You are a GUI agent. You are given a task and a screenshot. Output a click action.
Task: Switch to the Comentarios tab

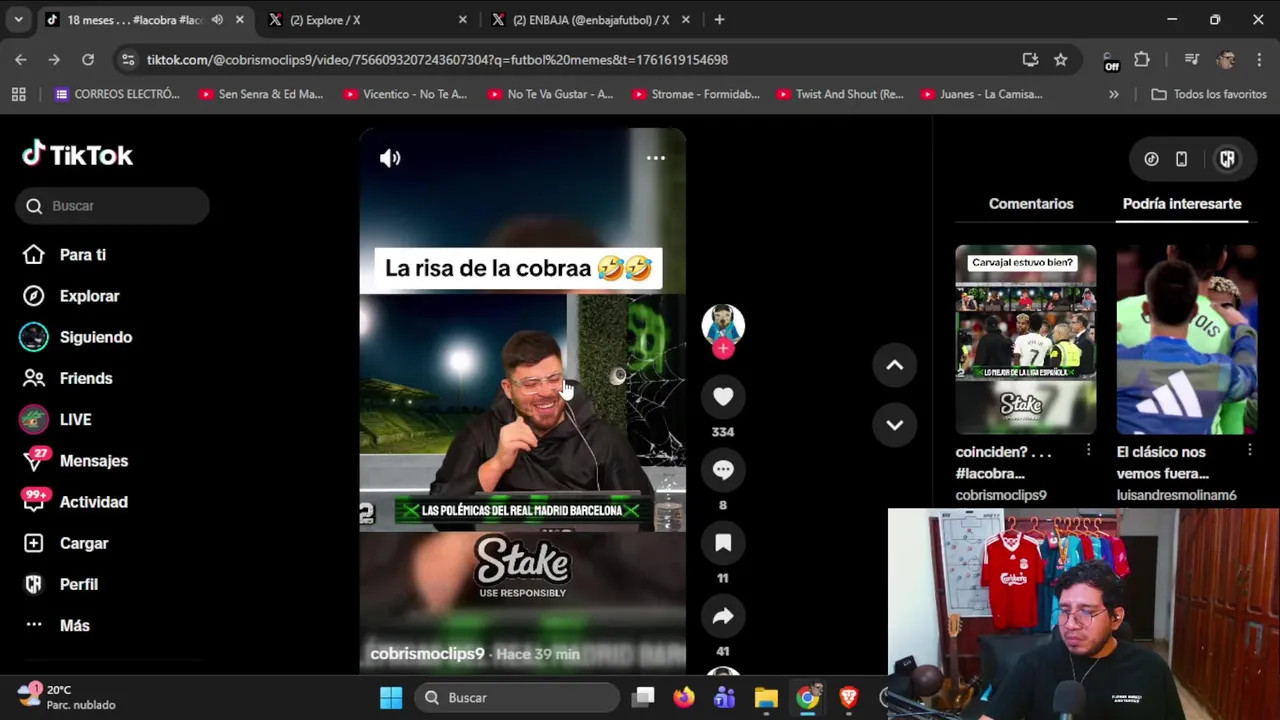tap(1031, 204)
